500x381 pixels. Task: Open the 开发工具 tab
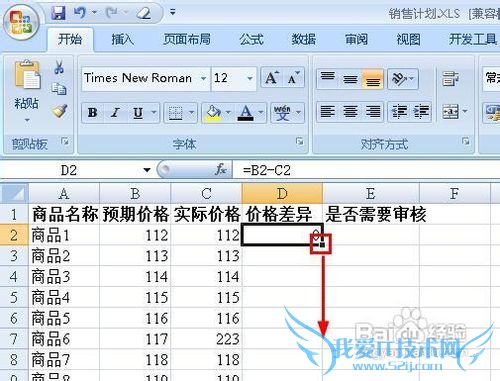click(x=473, y=39)
